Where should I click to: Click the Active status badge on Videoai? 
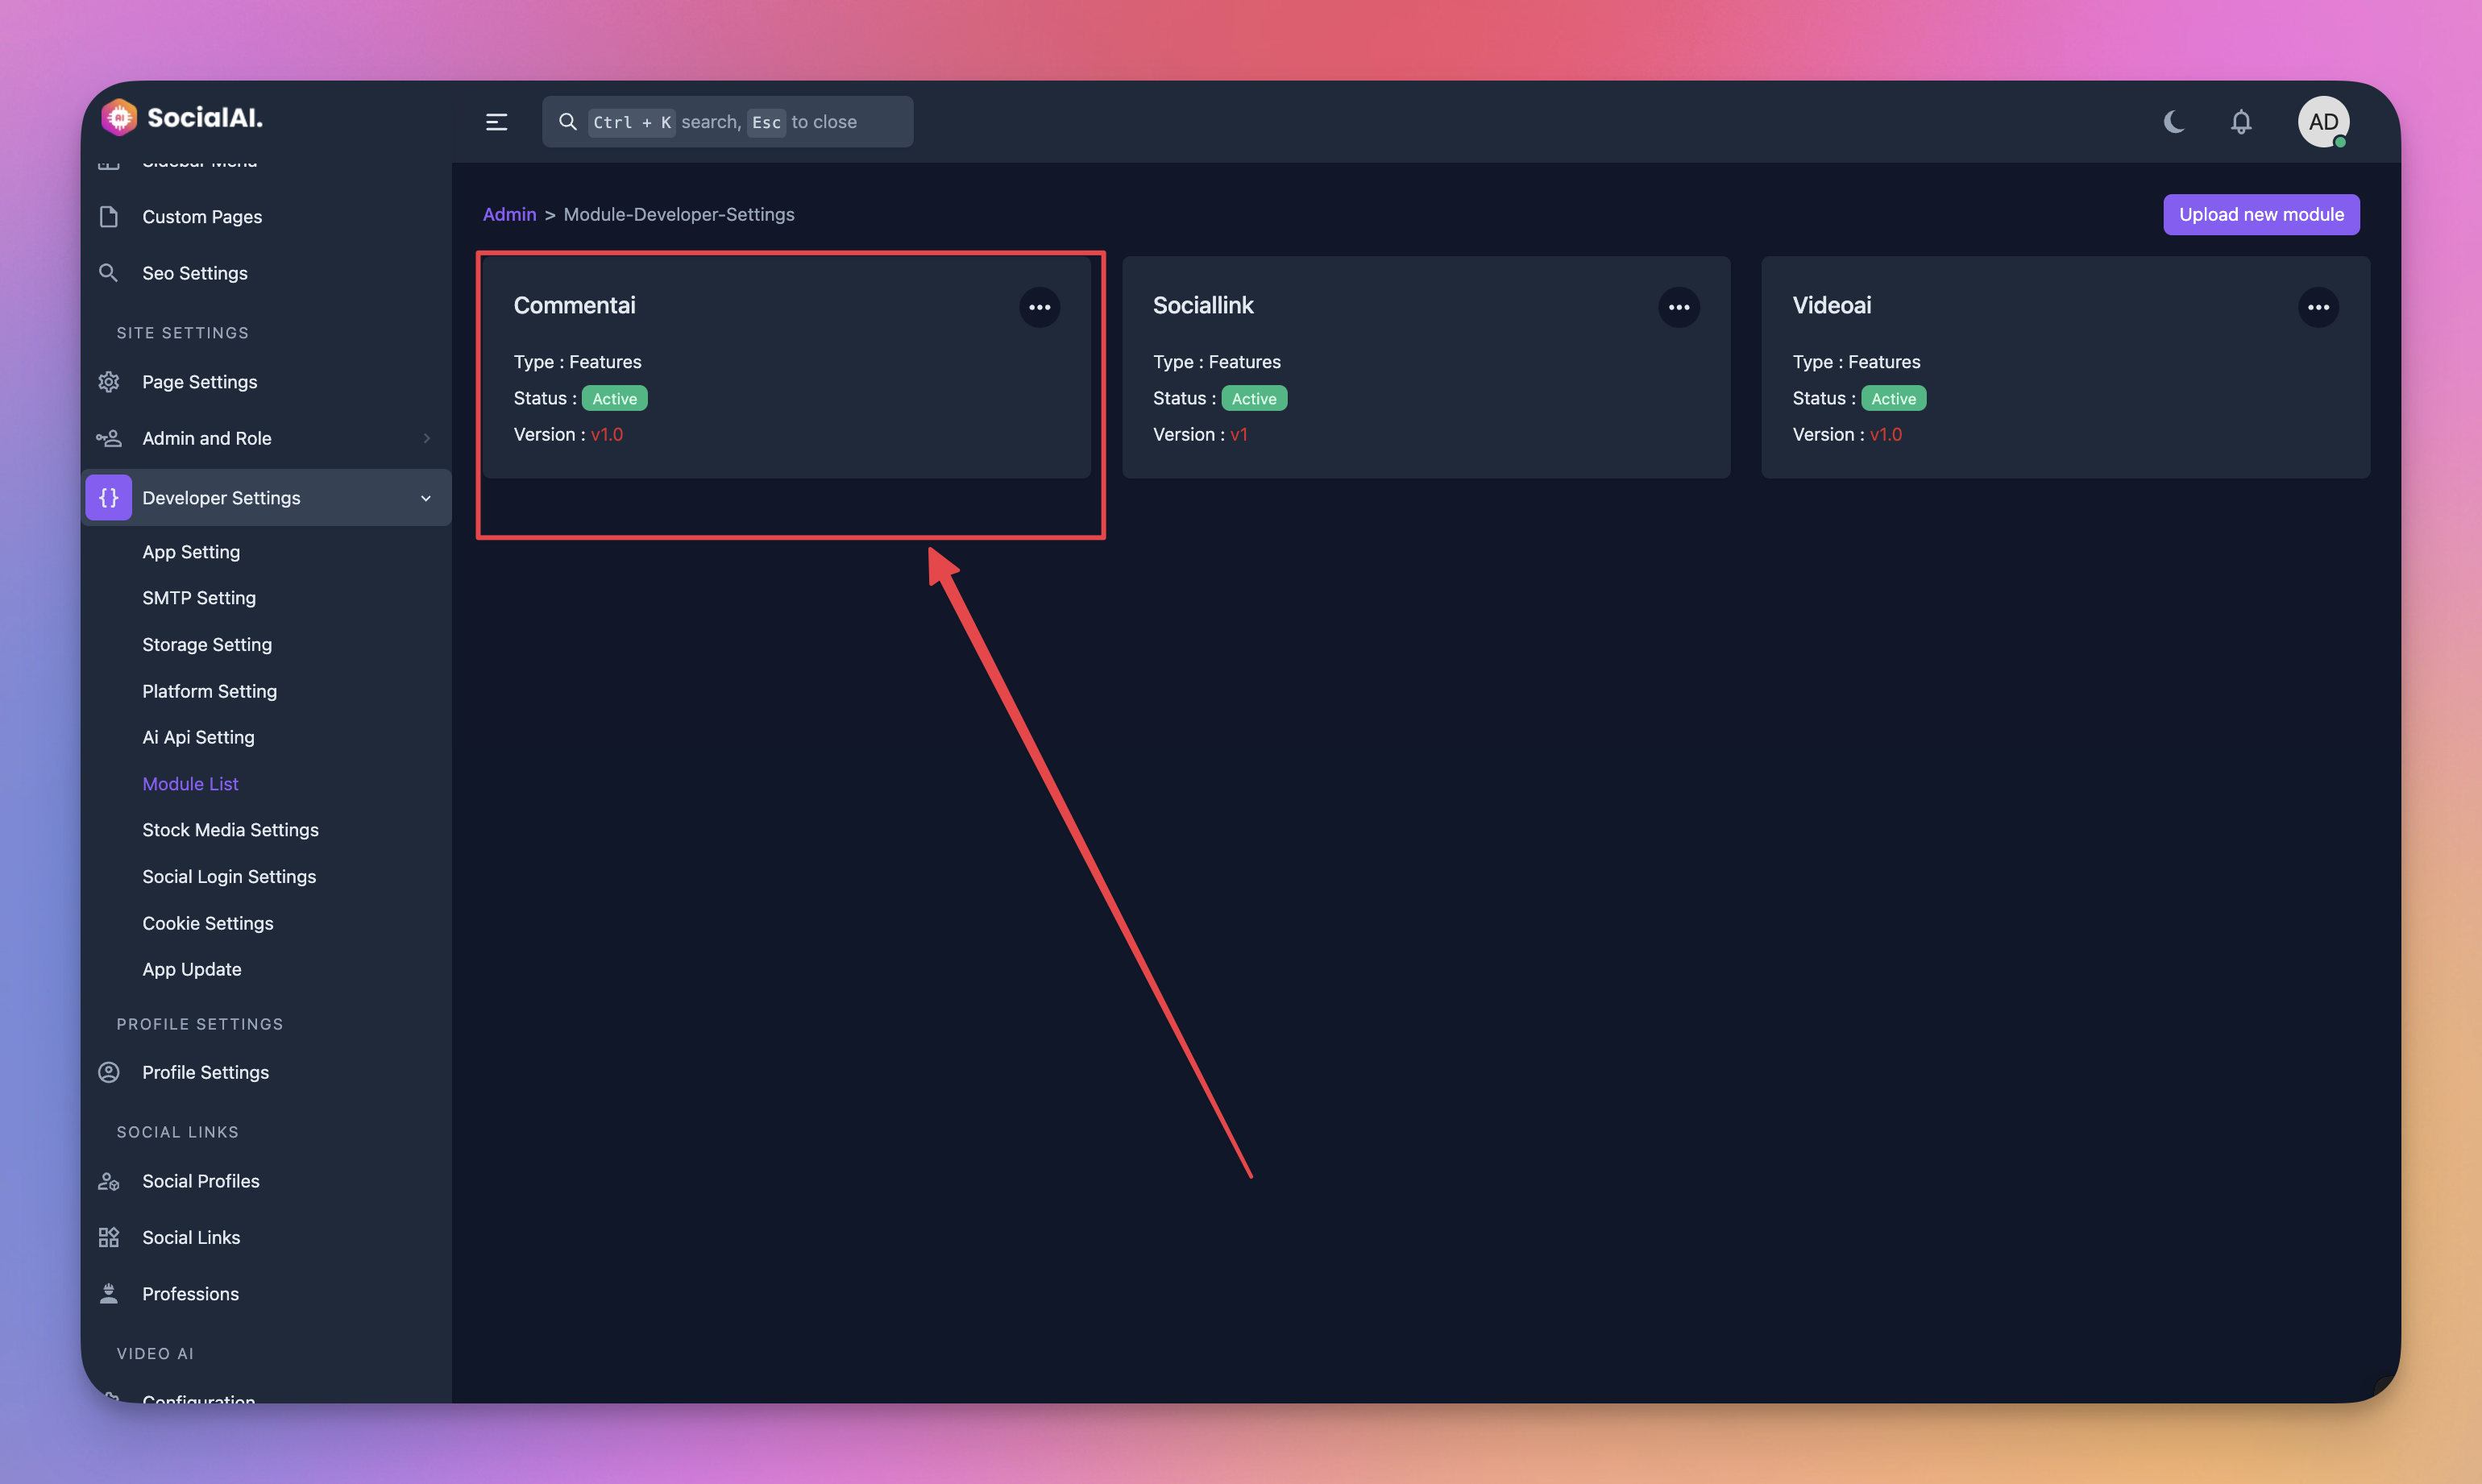pos(1892,398)
